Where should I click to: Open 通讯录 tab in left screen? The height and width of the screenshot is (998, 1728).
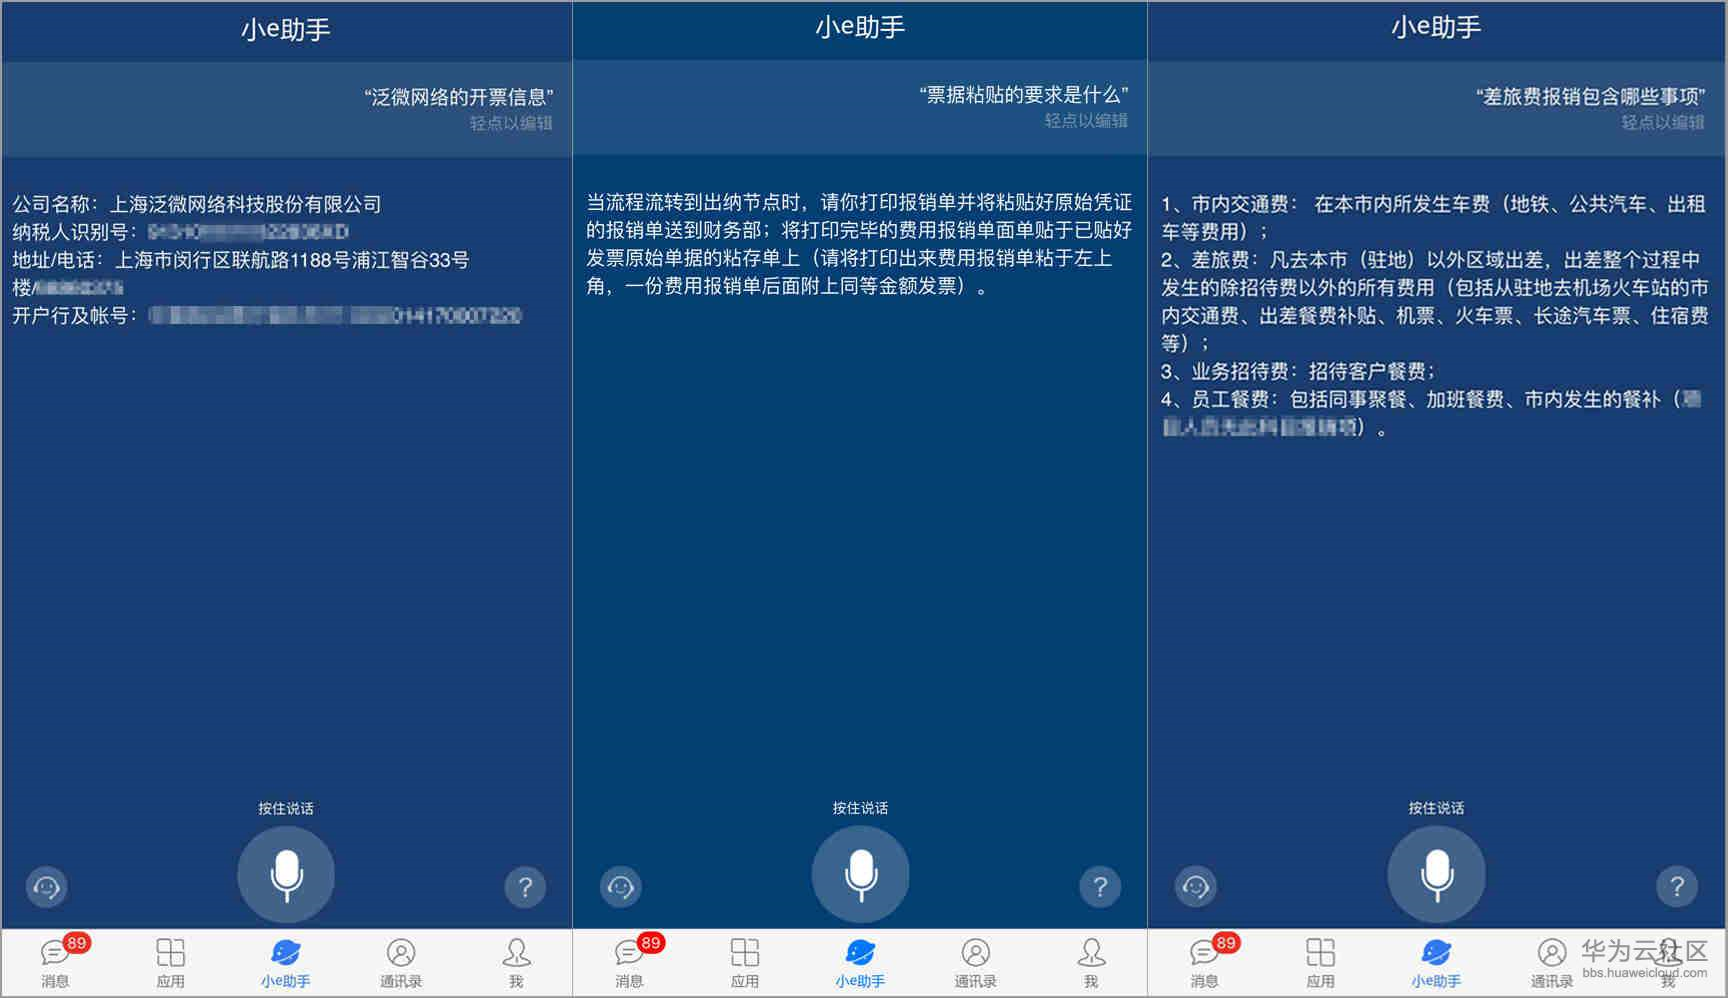(401, 962)
